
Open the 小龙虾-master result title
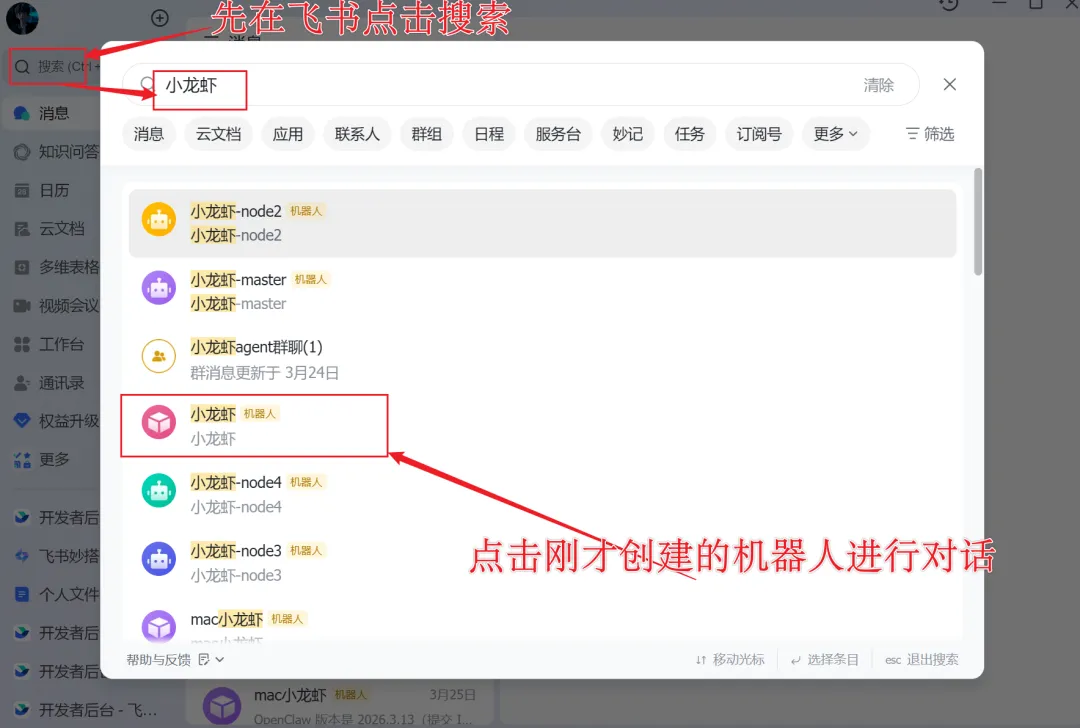coord(238,280)
